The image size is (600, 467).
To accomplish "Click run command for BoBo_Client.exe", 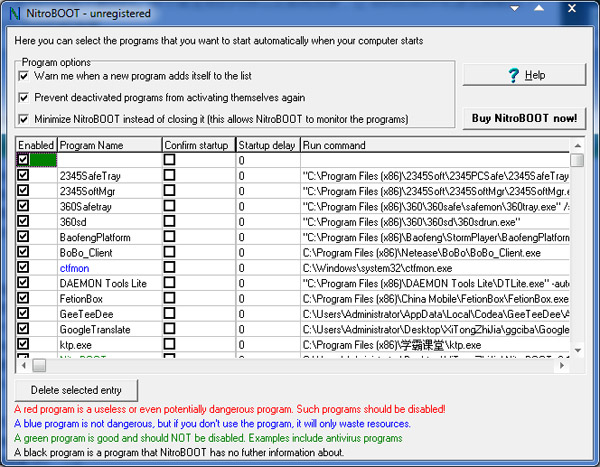I will click(x=422, y=253).
